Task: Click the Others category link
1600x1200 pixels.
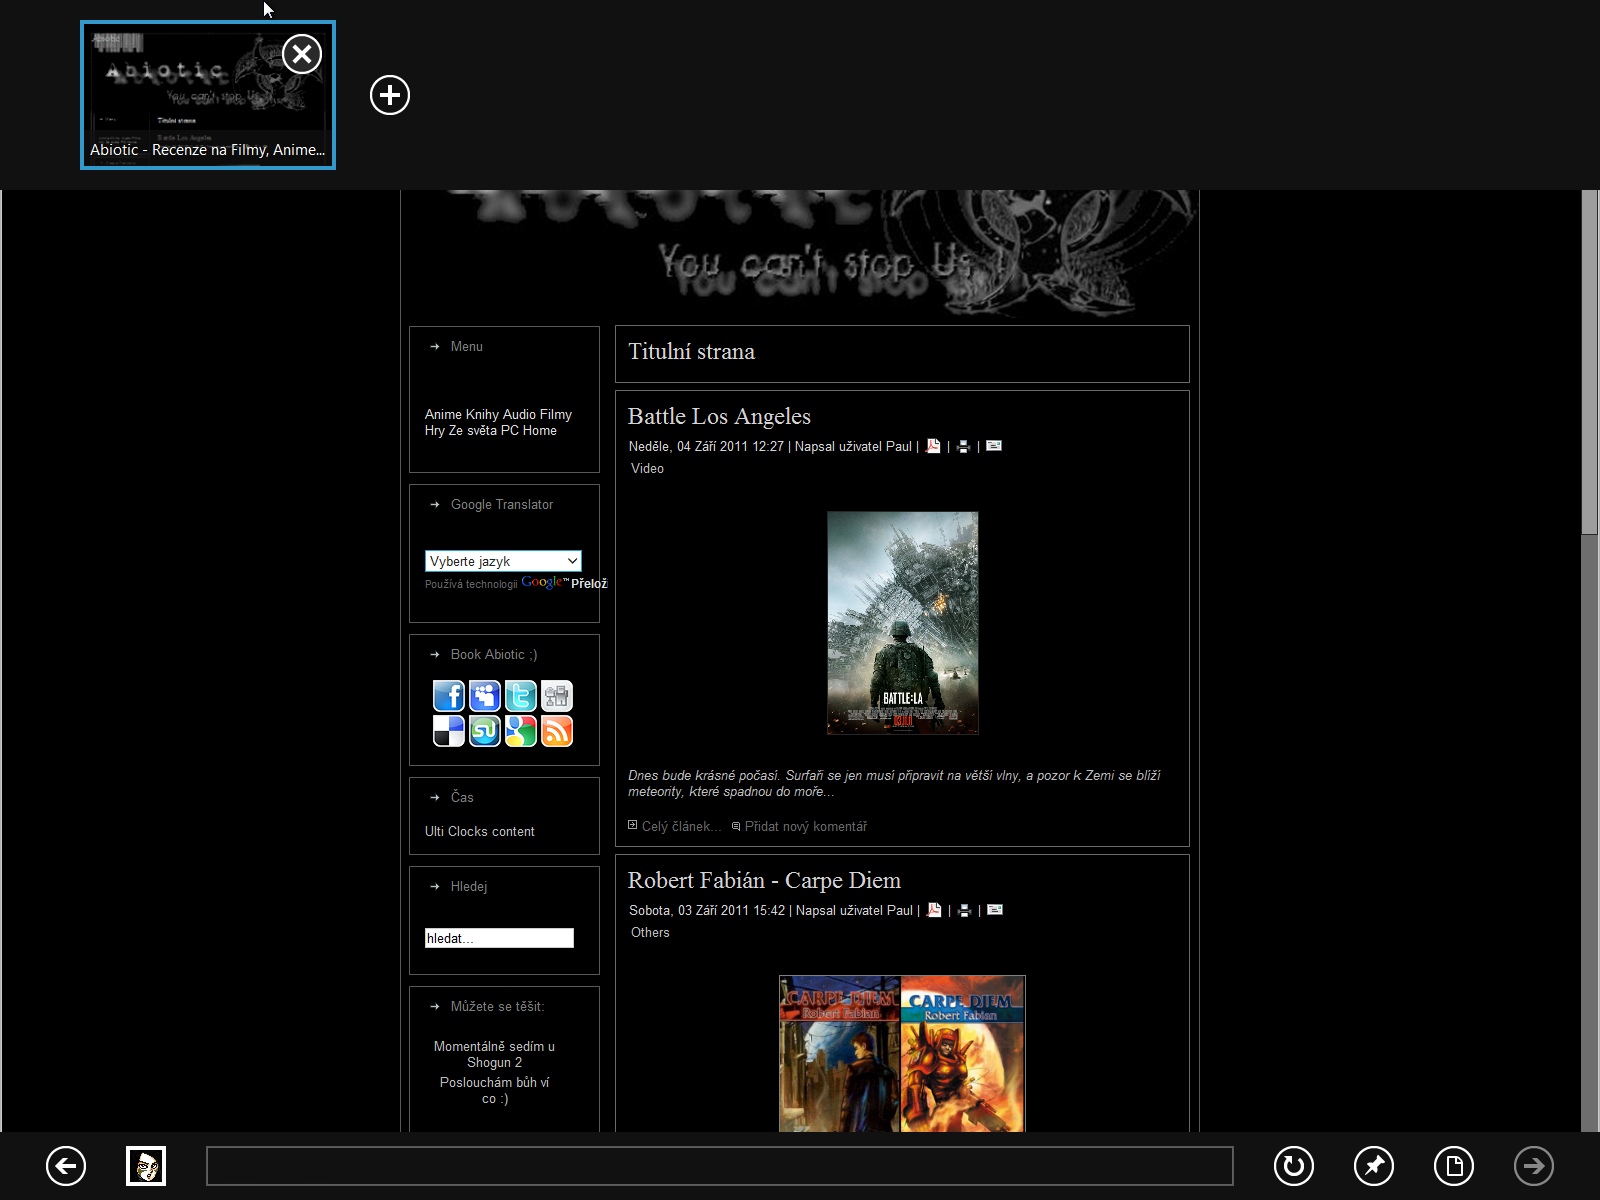Action: tap(650, 932)
